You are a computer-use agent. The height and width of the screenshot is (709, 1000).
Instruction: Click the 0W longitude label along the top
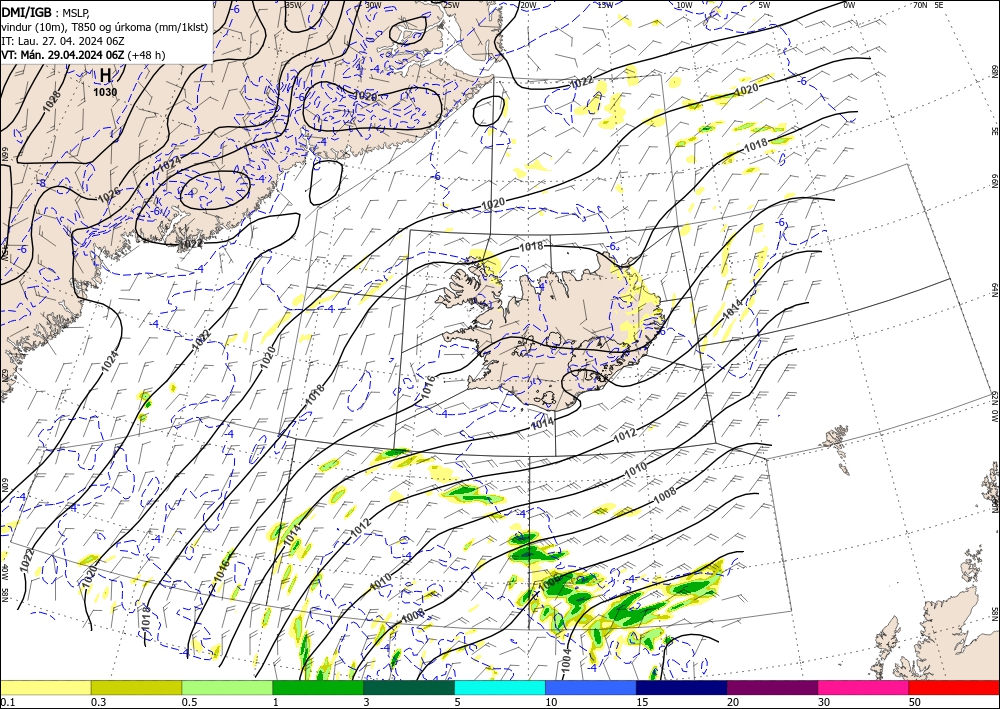[x=849, y=5]
